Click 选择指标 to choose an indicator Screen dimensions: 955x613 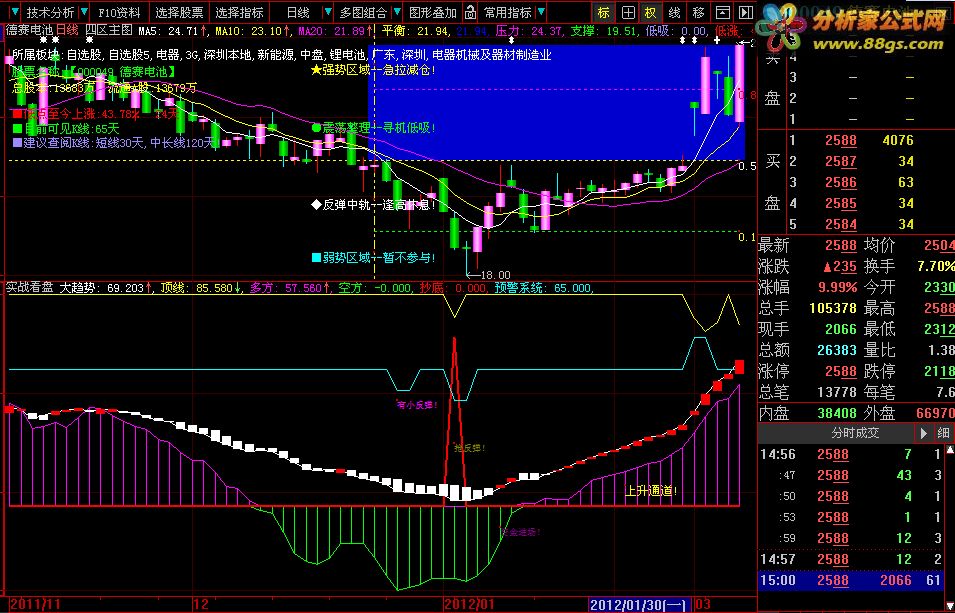pos(239,12)
